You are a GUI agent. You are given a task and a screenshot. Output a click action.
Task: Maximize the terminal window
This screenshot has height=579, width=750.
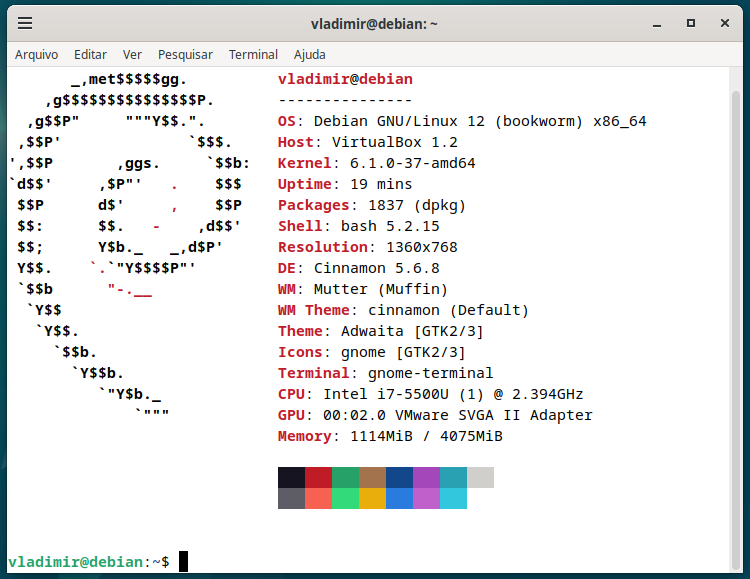(690, 23)
